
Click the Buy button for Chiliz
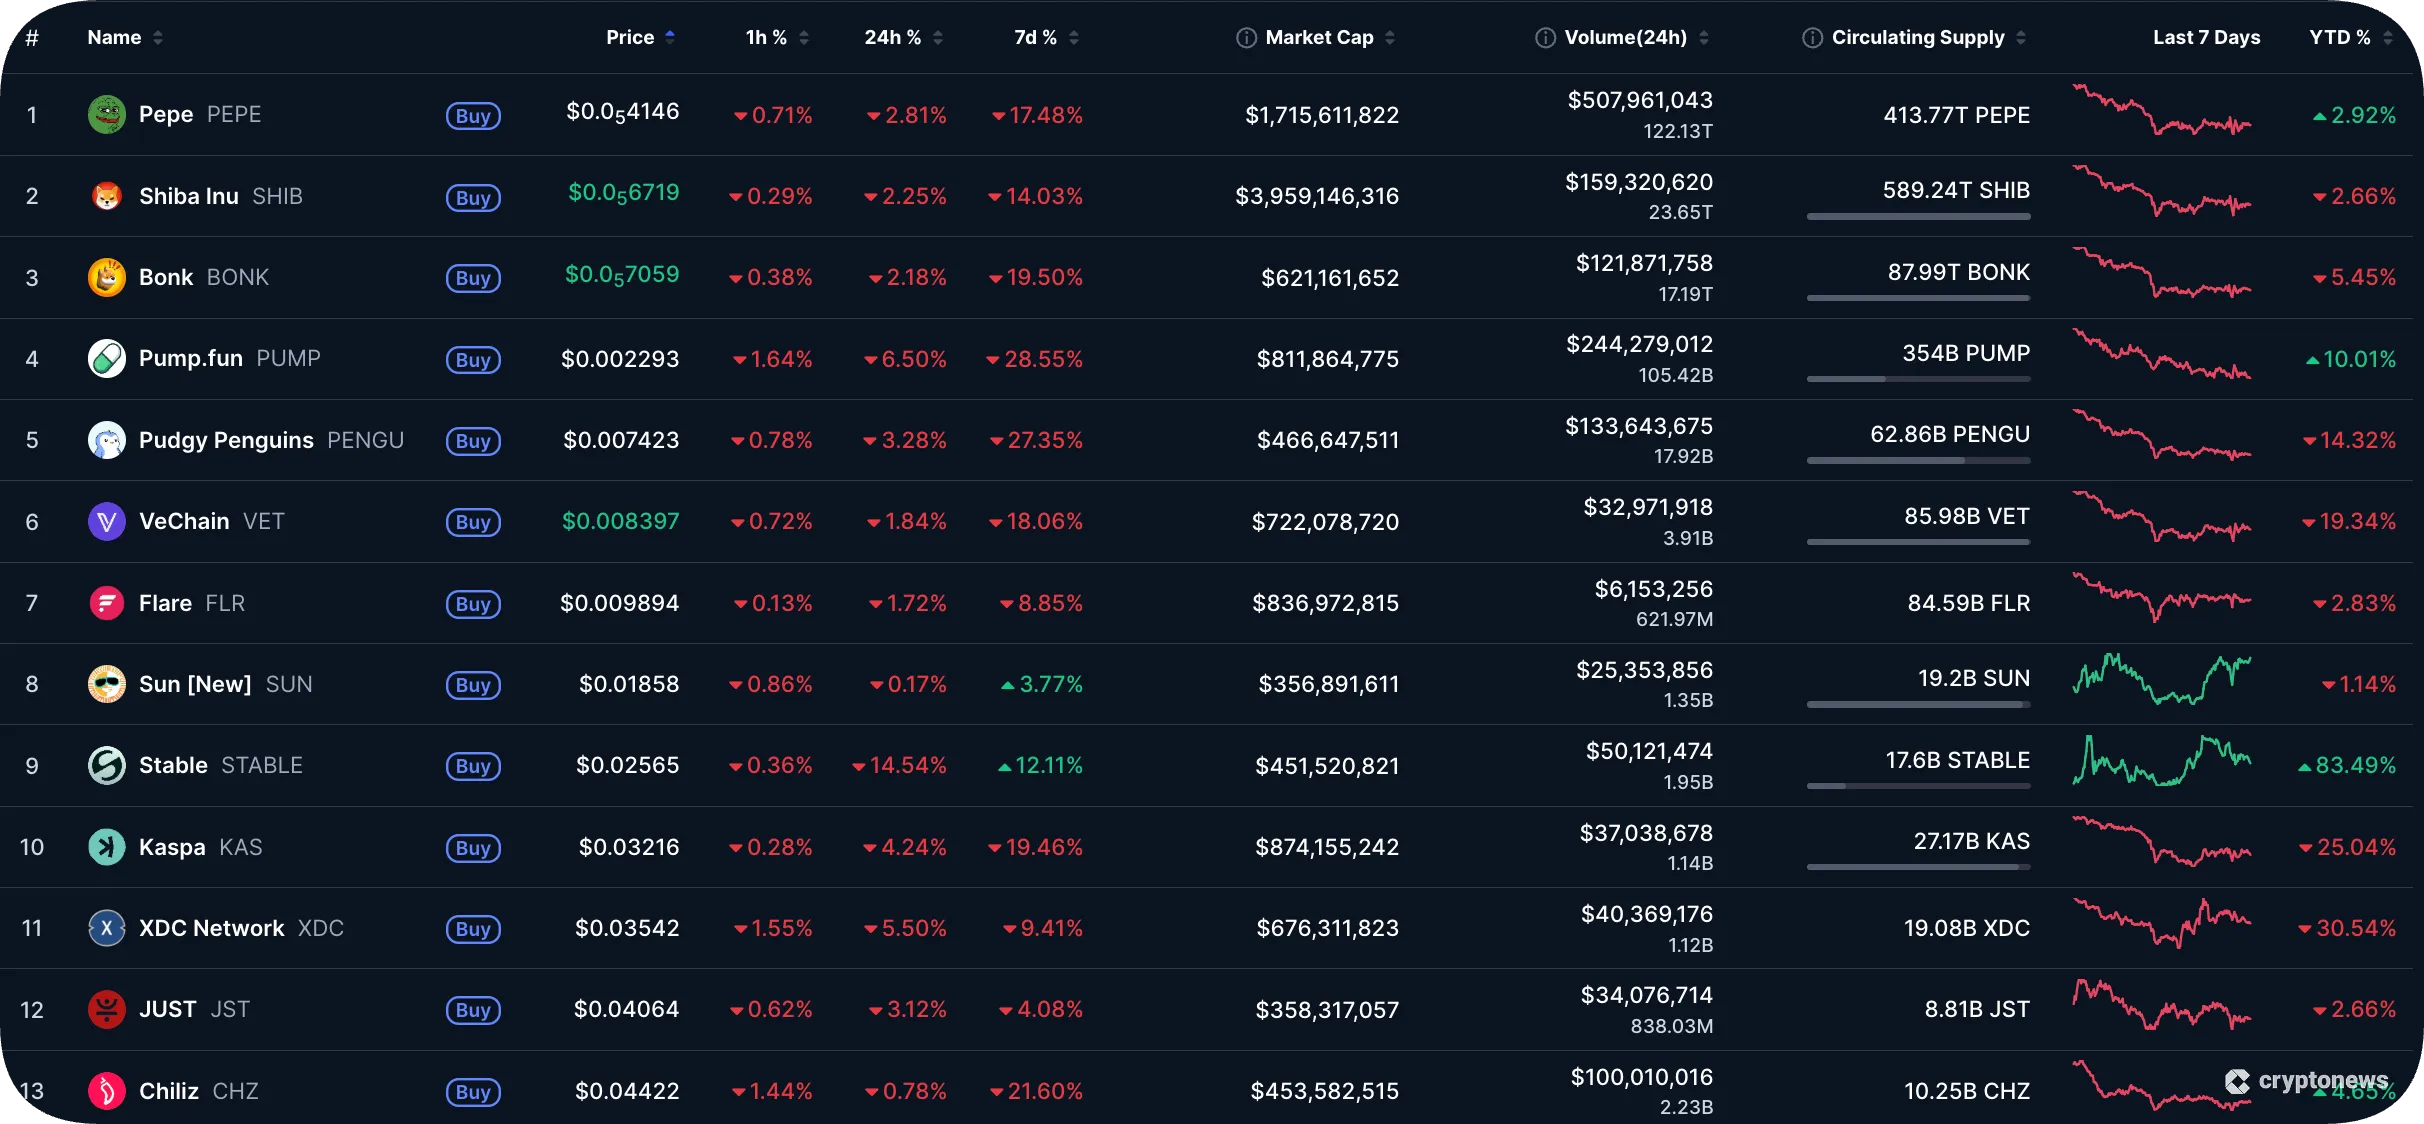(472, 1092)
